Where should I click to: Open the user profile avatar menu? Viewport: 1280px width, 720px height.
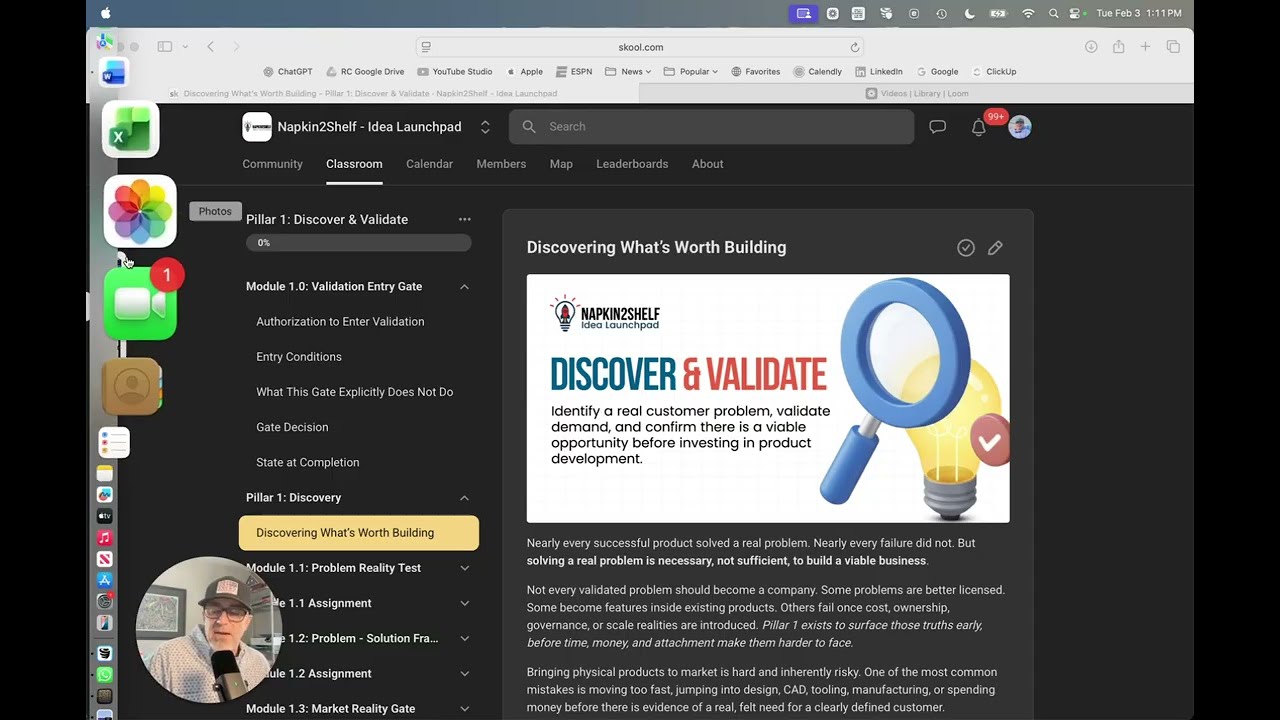[1019, 127]
